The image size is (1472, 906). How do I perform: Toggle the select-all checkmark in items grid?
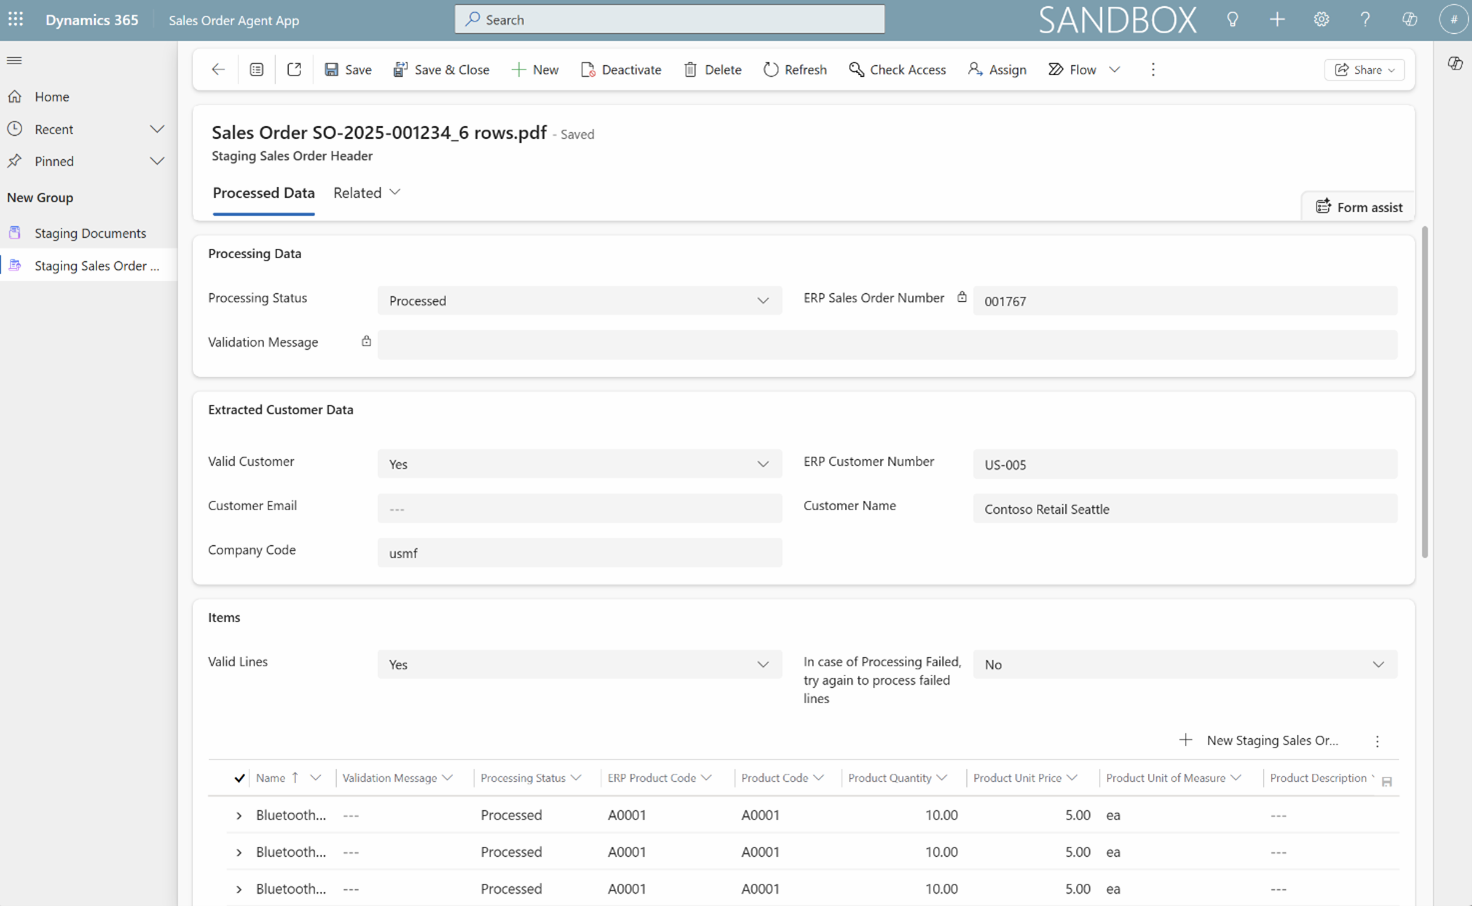(239, 778)
